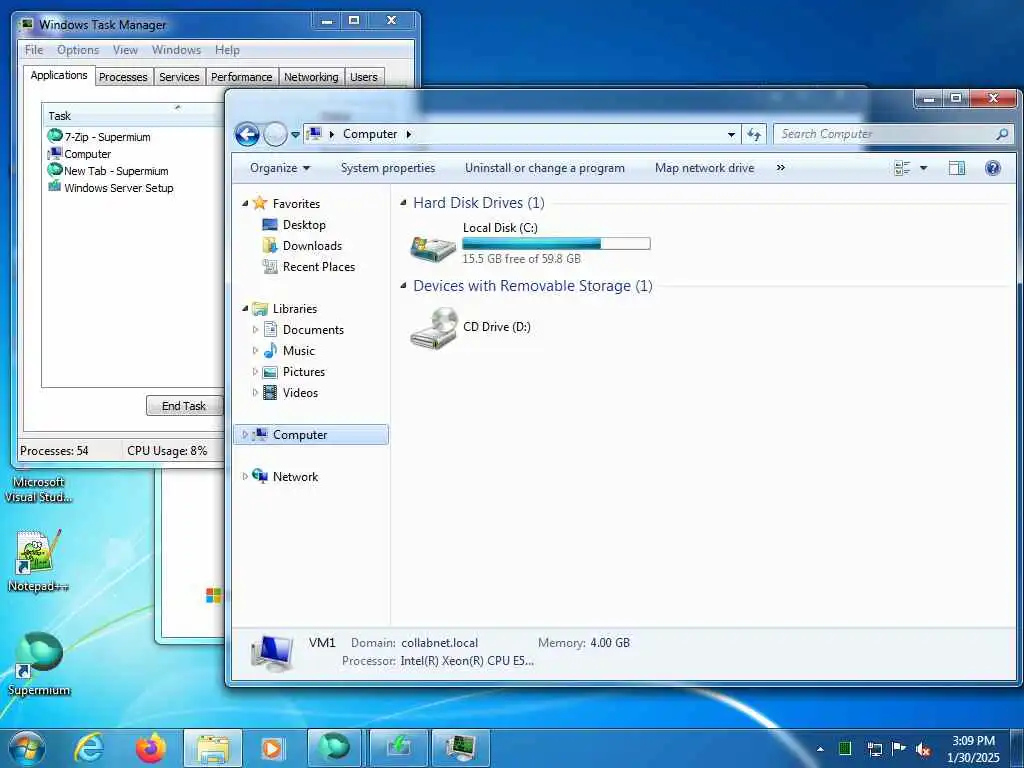Viewport: 1024px width, 768px height.
Task: Open Task Manager Windows menu
Action: pyautogui.click(x=176, y=50)
